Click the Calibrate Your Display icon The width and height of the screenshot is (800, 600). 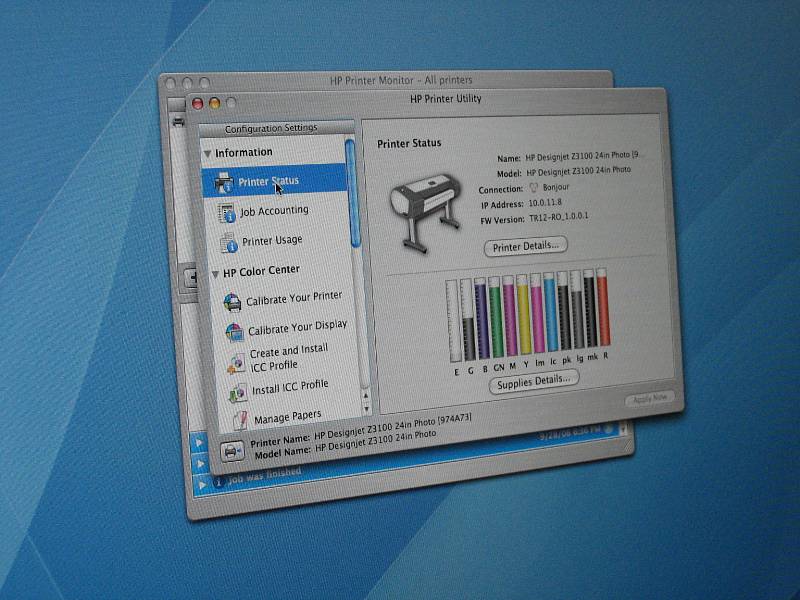[x=235, y=332]
